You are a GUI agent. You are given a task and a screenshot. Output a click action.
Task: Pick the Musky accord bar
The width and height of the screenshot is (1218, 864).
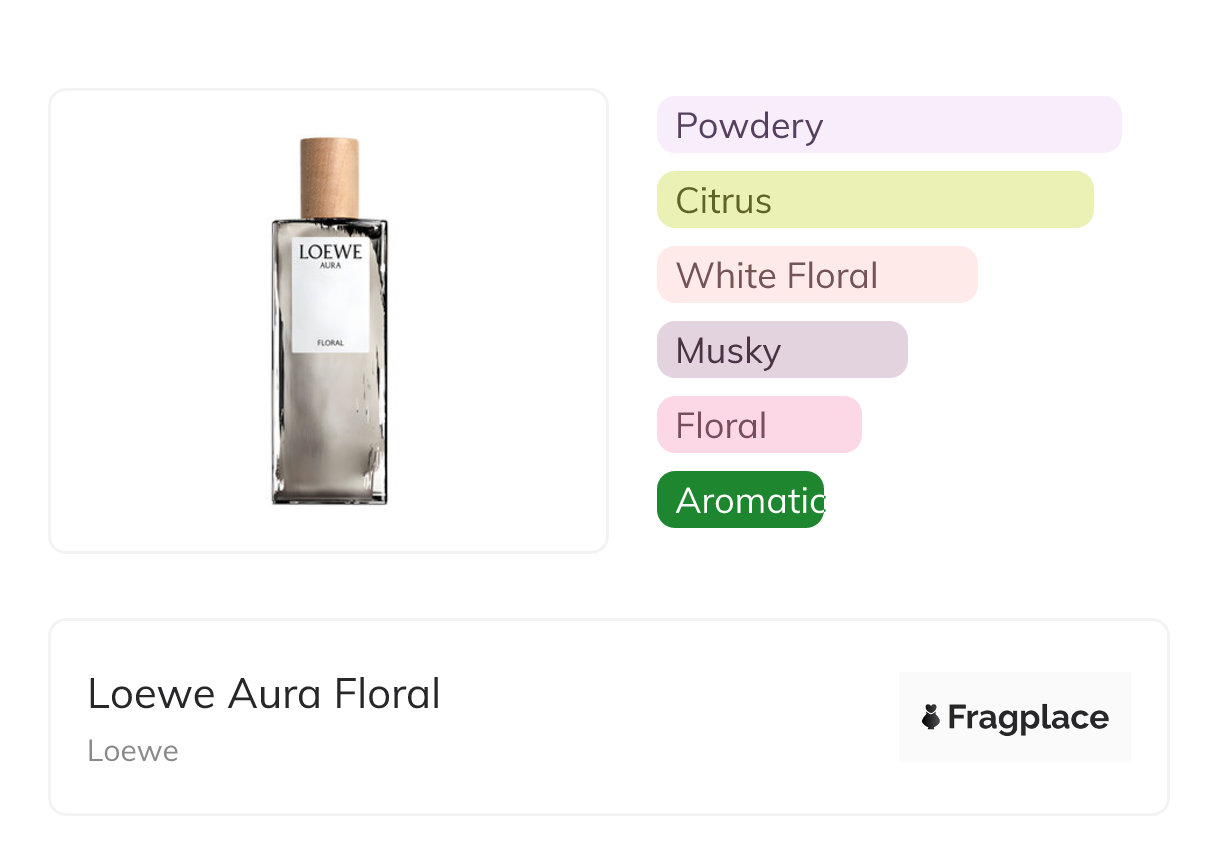click(781, 350)
